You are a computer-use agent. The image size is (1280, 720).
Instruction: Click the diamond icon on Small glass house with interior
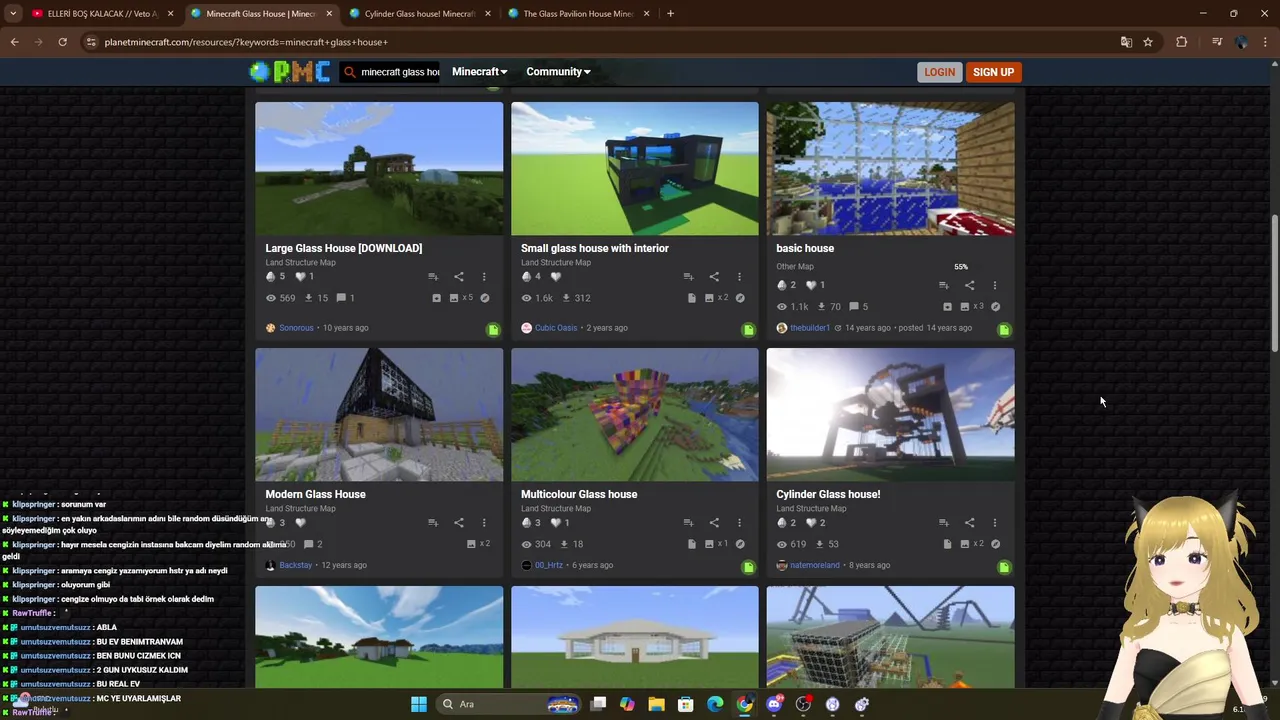[x=526, y=277]
